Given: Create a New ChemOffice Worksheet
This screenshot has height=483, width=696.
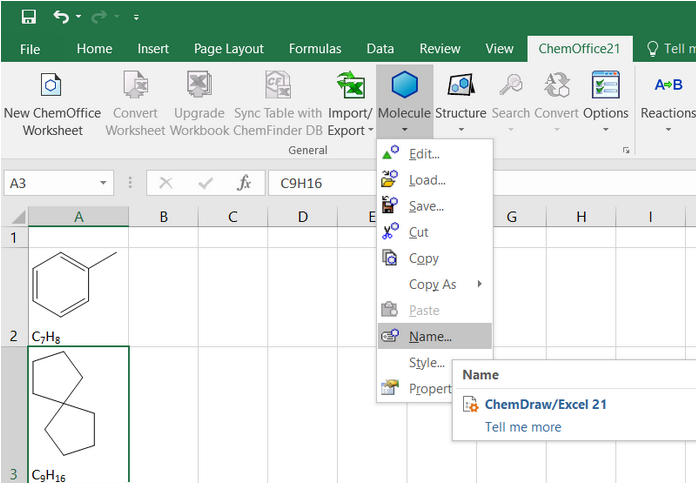Looking at the screenshot, I should tap(52, 104).
